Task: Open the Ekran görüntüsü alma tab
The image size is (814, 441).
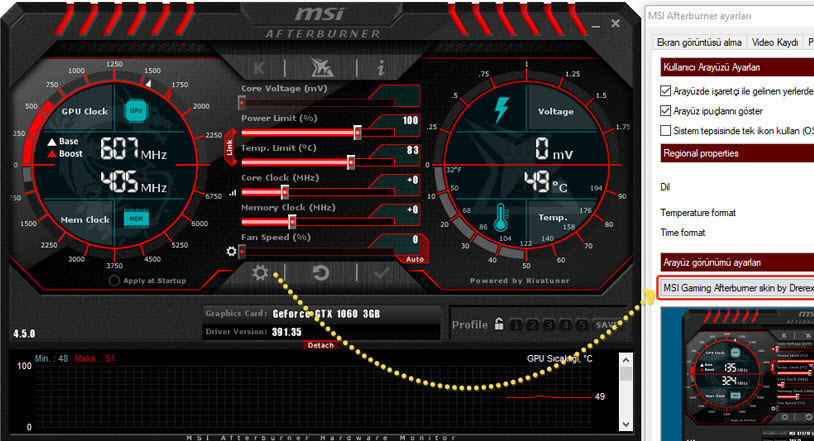Action: point(699,42)
